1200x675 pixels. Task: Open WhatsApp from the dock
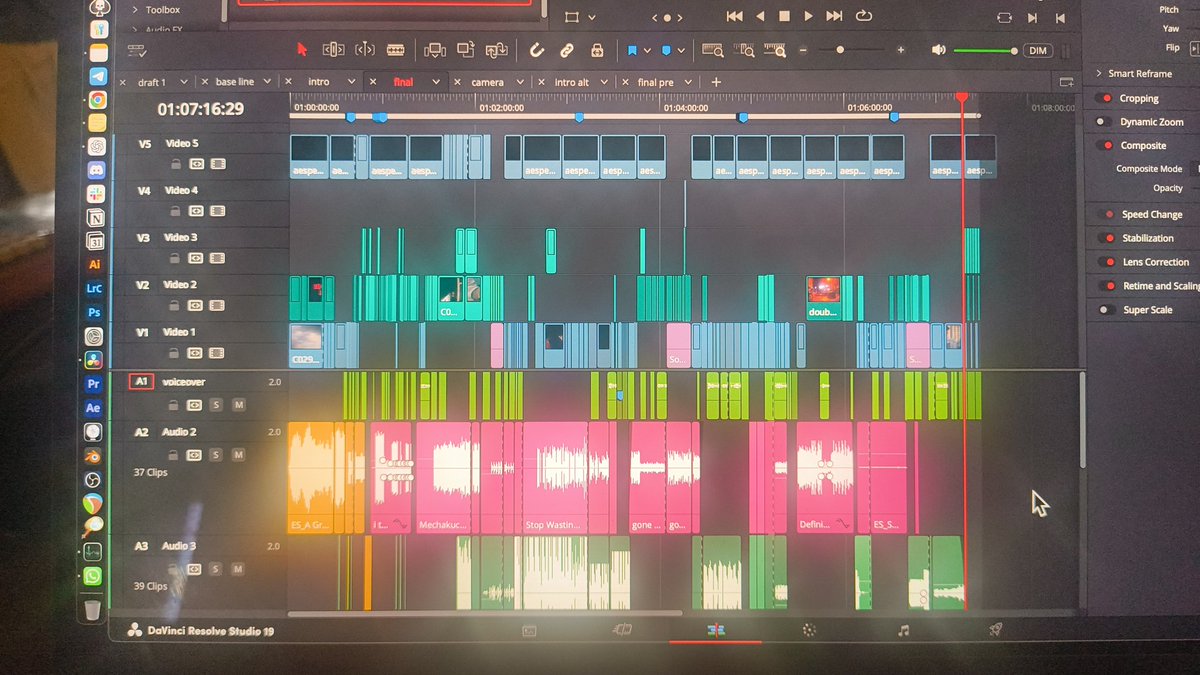point(93,576)
